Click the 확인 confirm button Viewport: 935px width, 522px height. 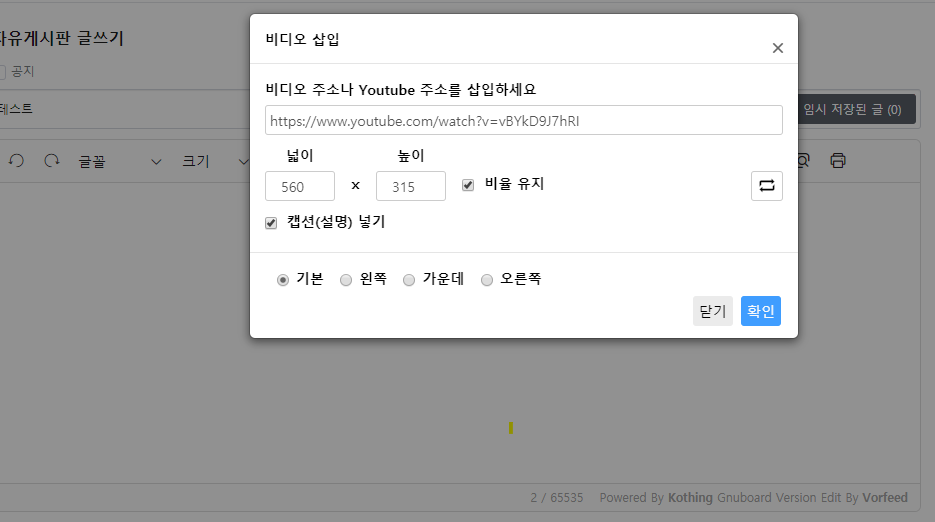[x=761, y=311]
